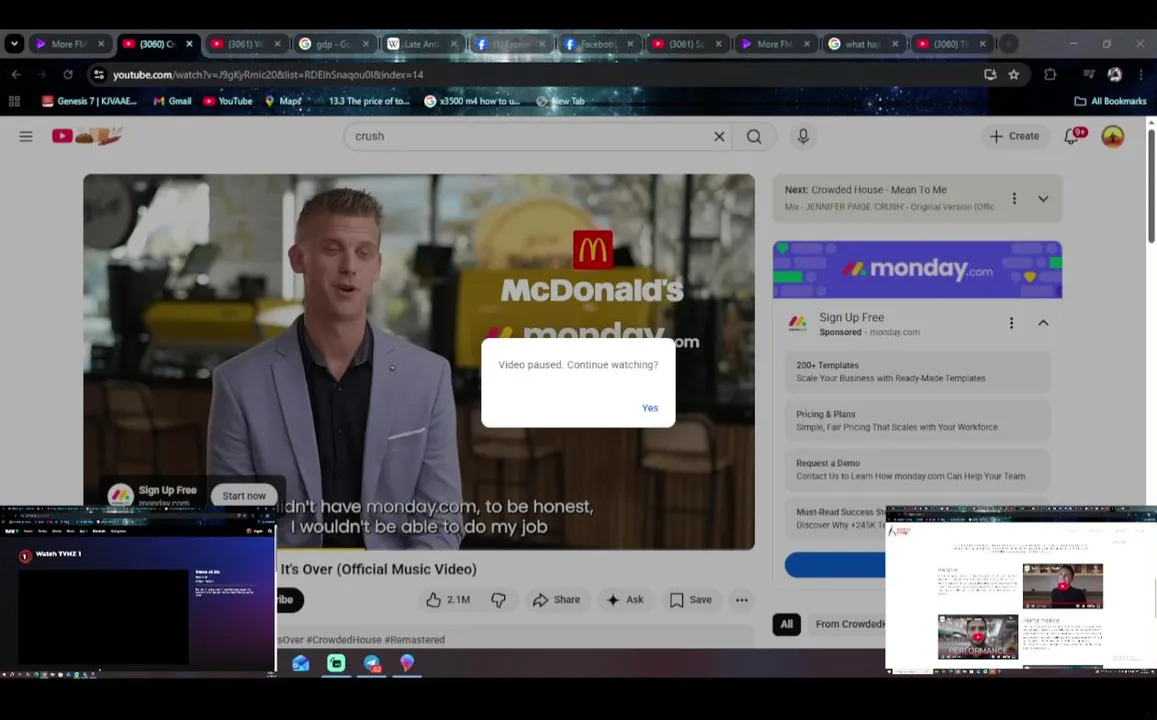Select the white webpage preview window
The height and width of the screenshot is (720, 1157).
[x=1020, y=590]
